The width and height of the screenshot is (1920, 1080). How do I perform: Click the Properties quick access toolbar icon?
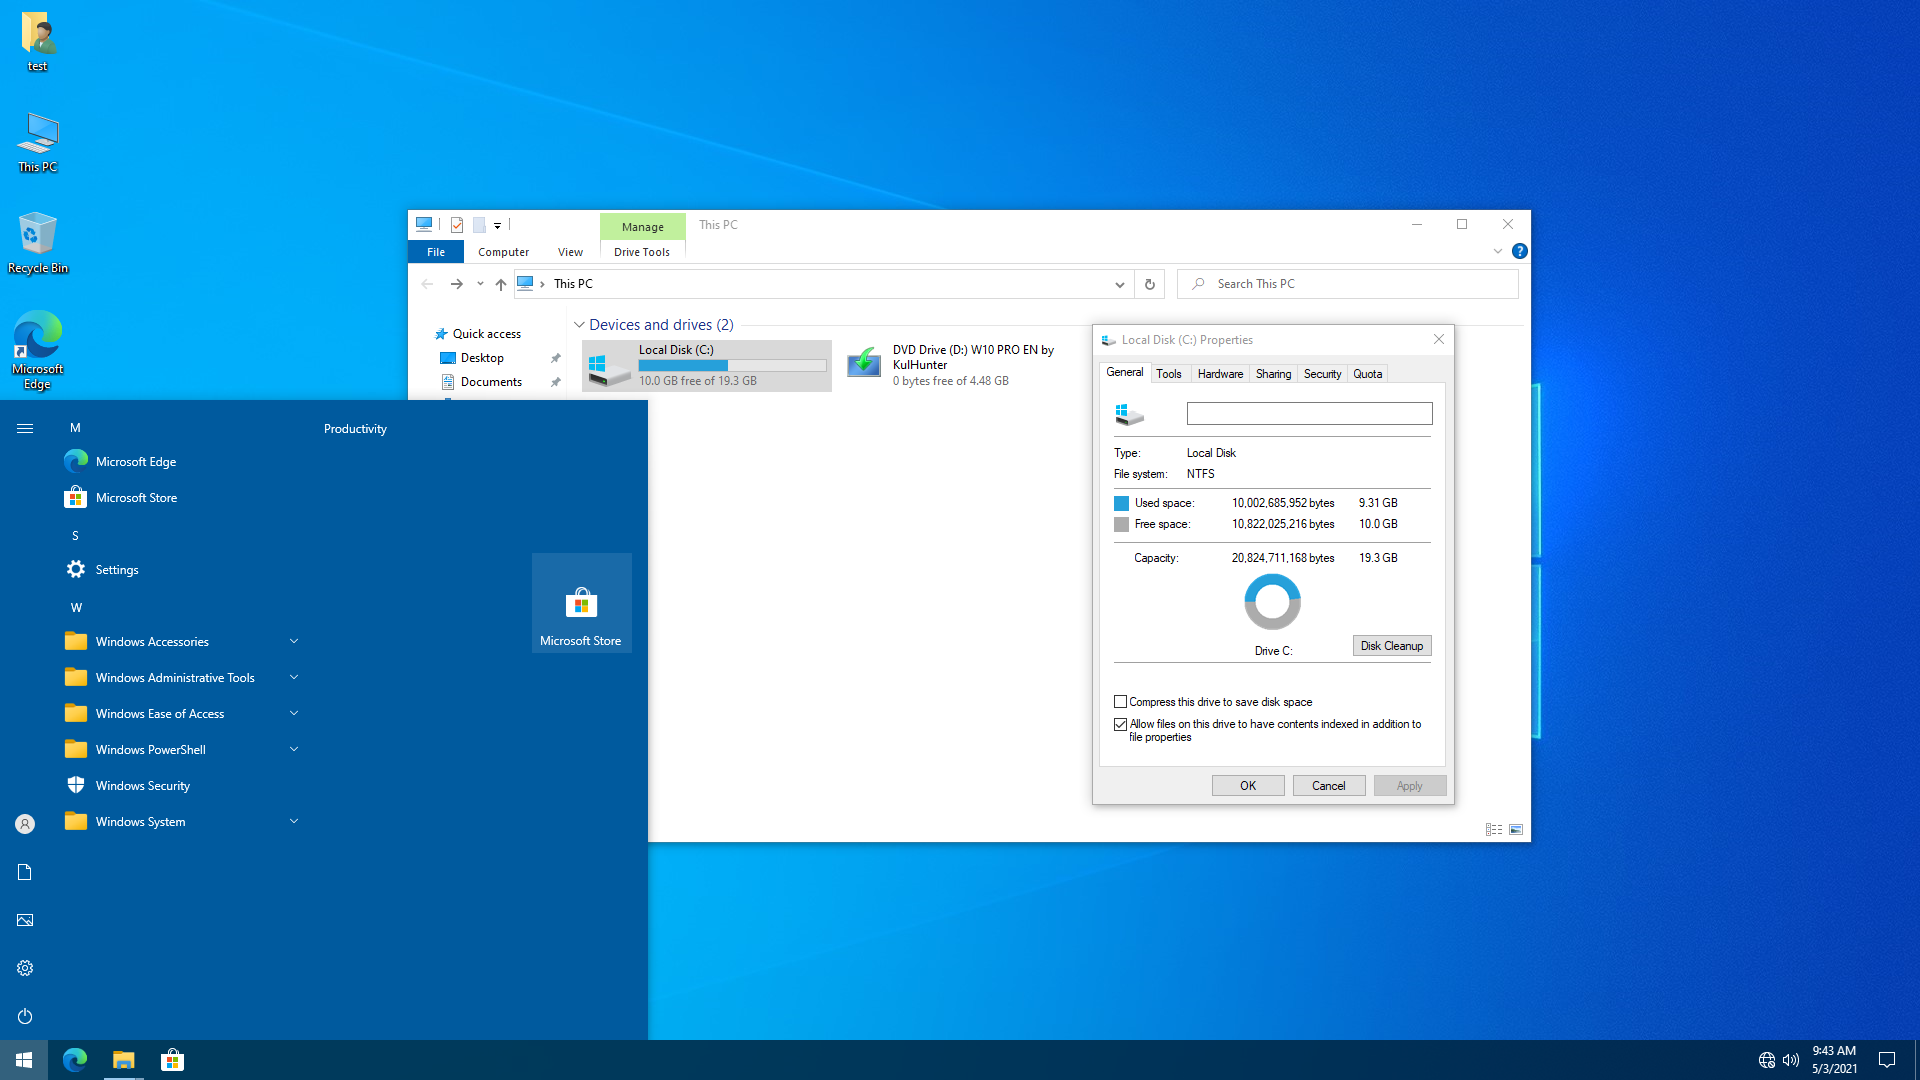tap(457, 225)
